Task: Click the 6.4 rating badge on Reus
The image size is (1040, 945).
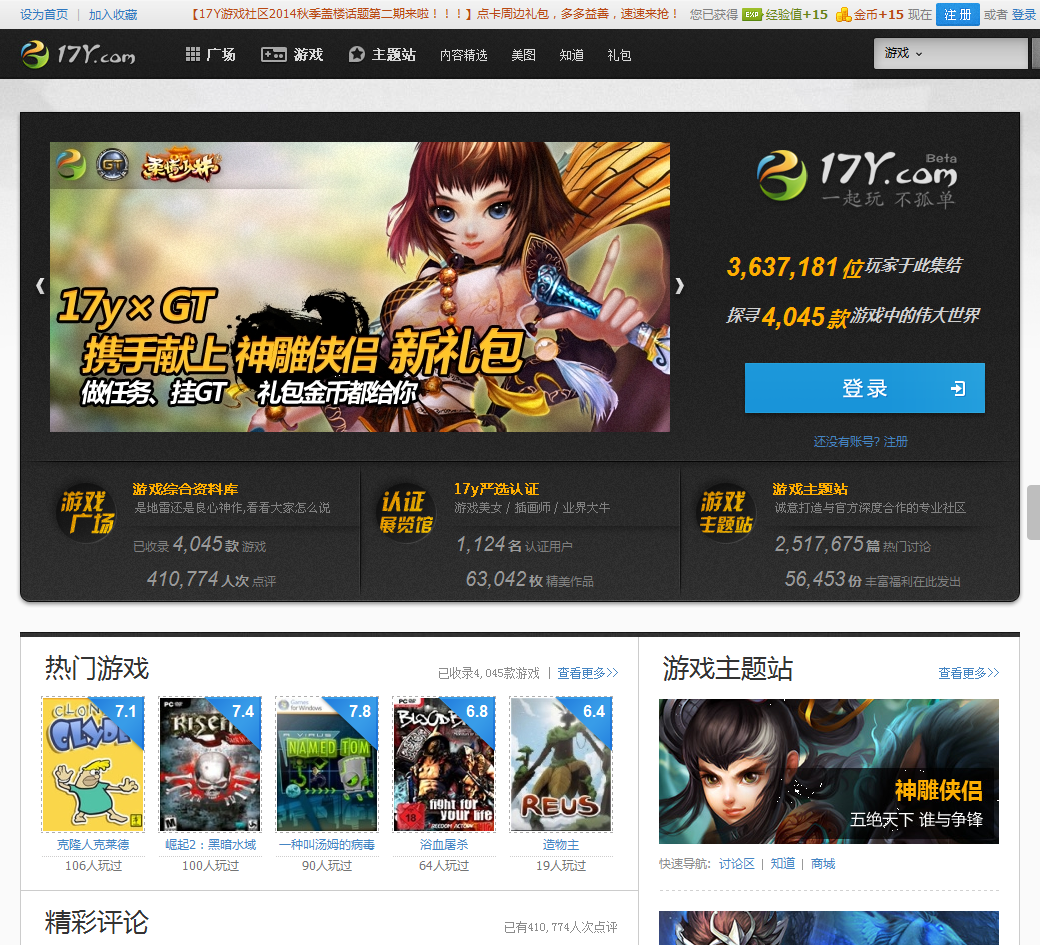Action: [x=594, y=712]
